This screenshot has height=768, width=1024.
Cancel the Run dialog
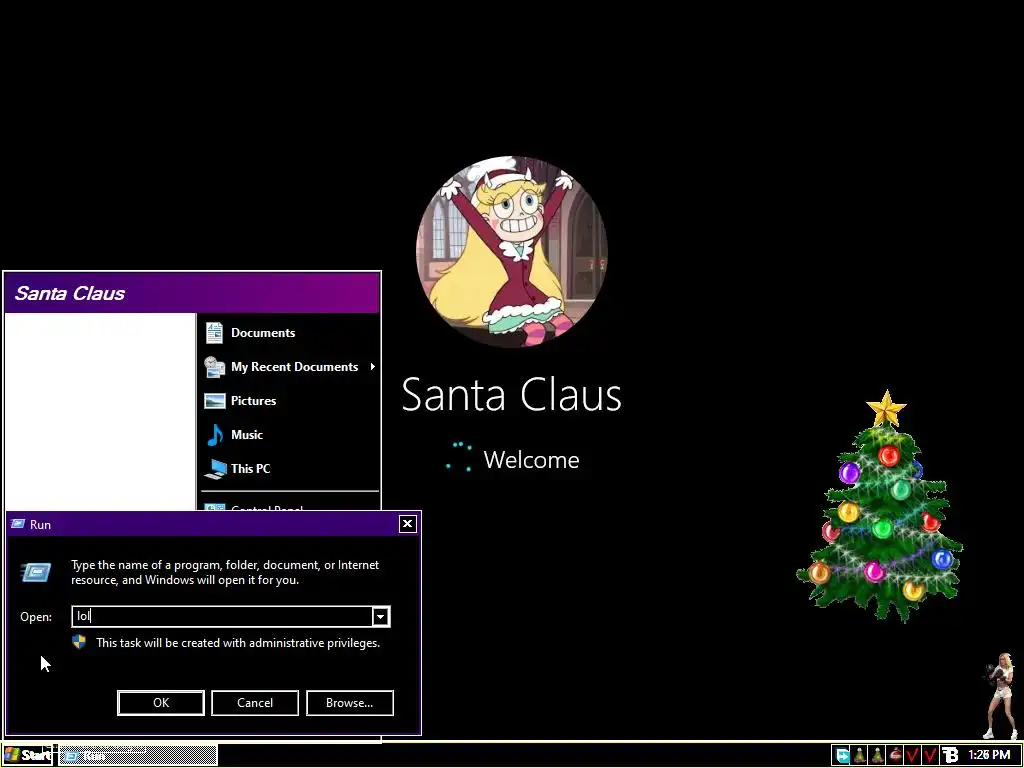point(255,703)
